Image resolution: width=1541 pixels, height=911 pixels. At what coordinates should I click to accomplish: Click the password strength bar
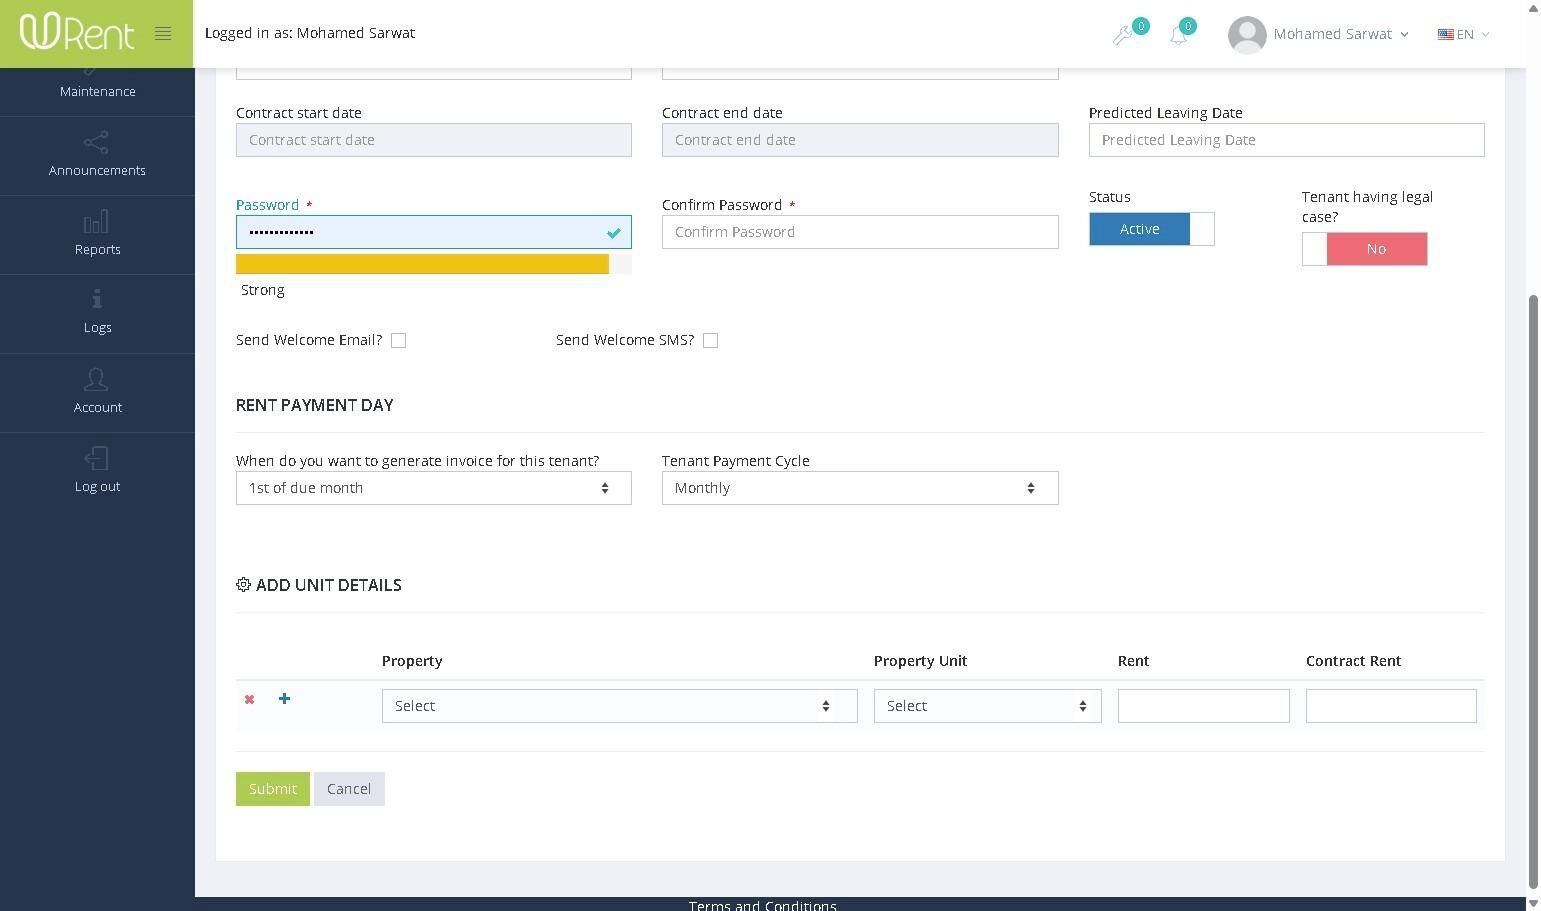(434, 264)
